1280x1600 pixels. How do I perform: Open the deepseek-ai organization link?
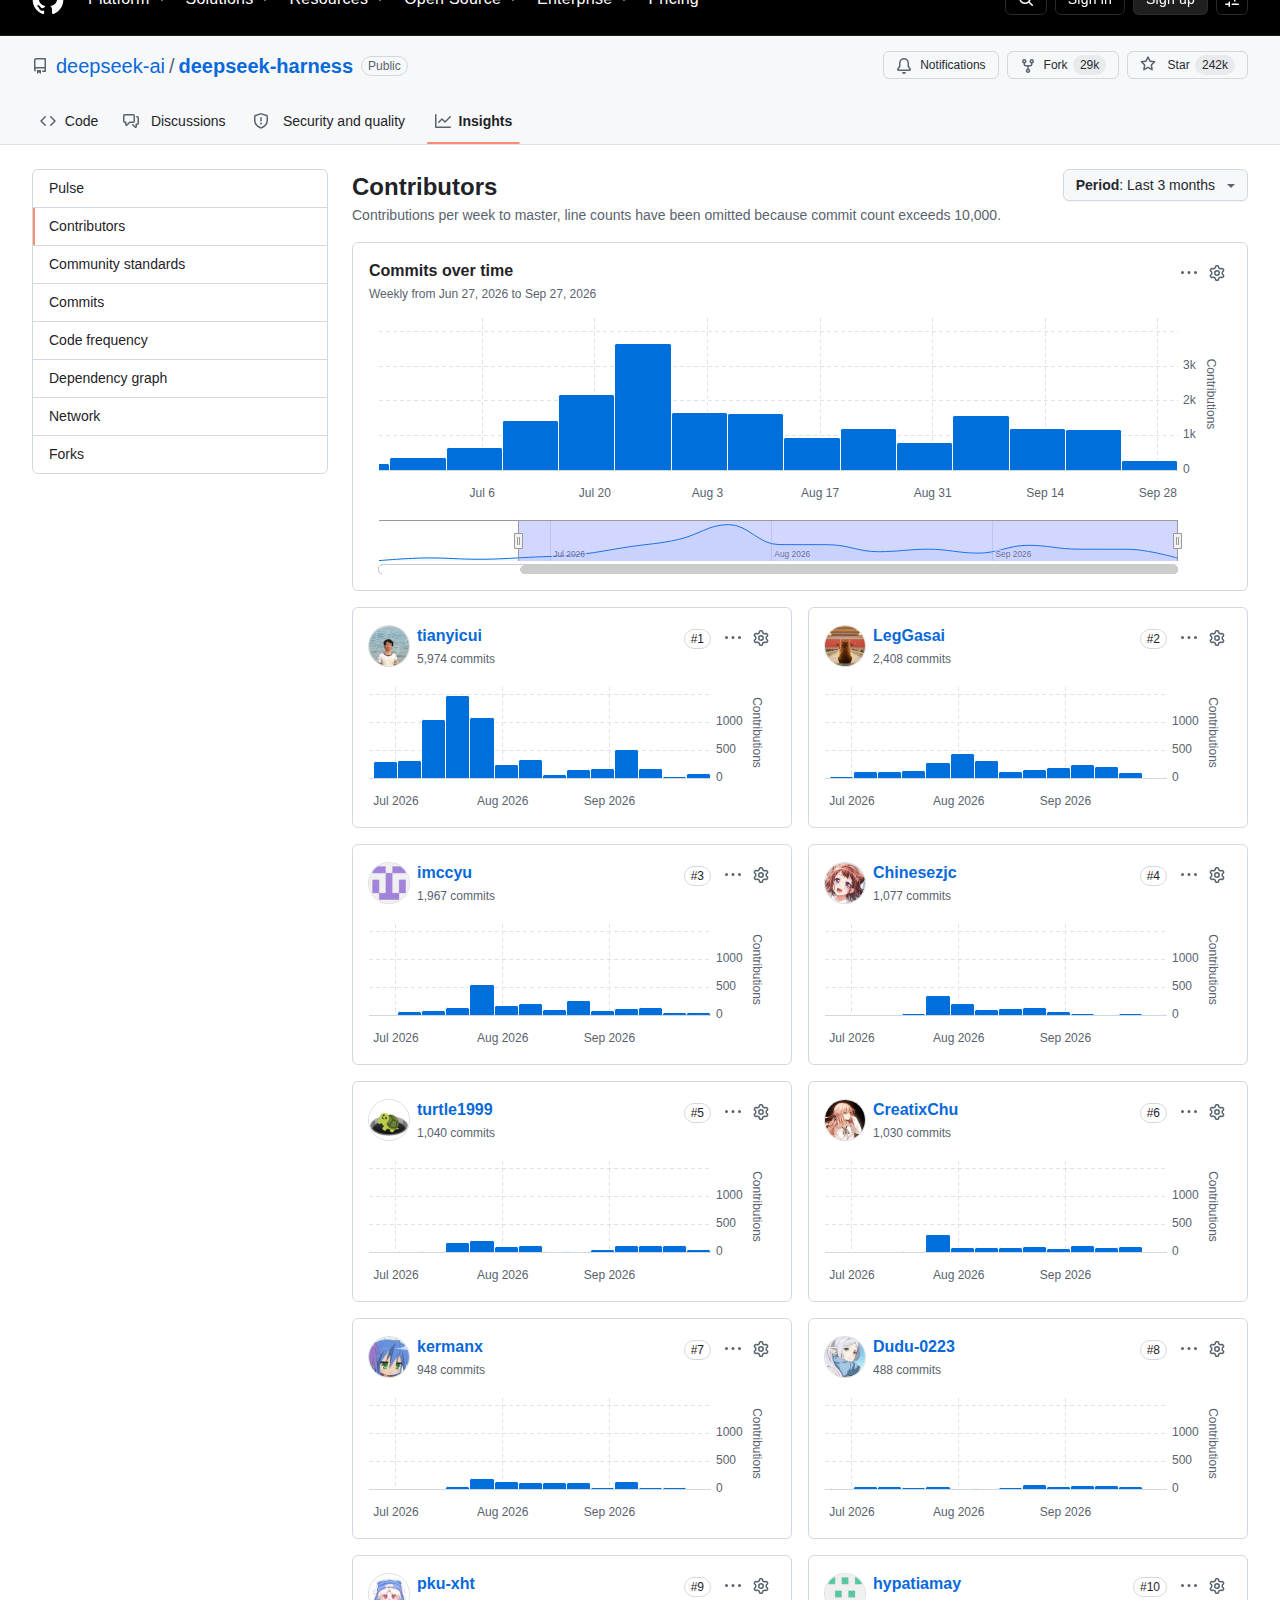coord(110,66)
